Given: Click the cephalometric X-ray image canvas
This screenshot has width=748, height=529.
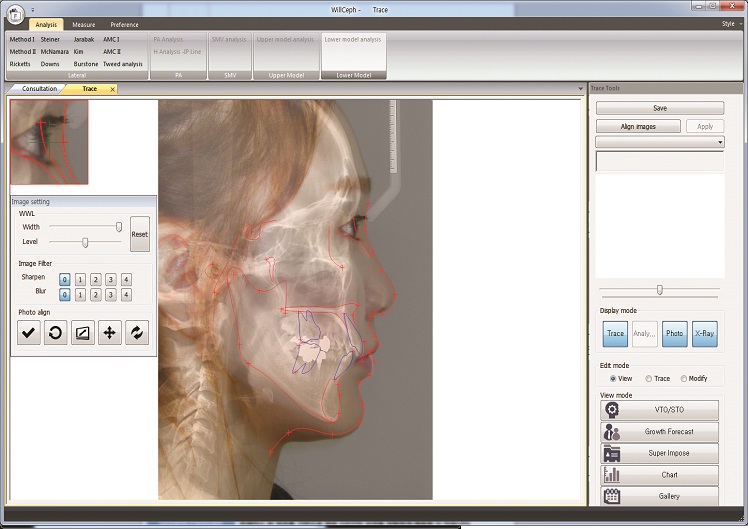Looking at the screenshot, I should [x=295, y=300].
